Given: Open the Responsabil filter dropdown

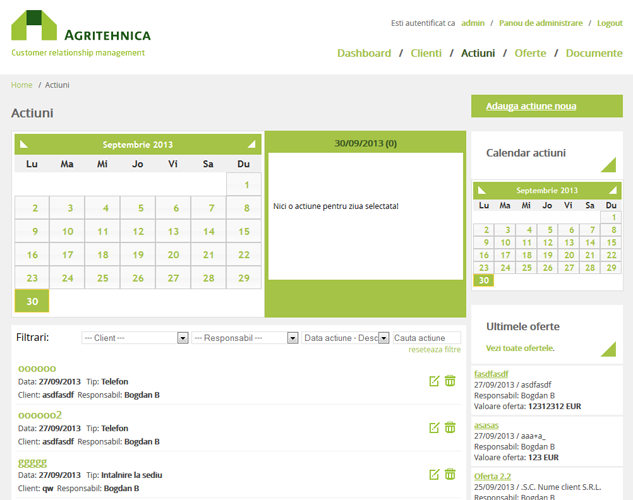Looking at the screenshot, I should point(245,338).
